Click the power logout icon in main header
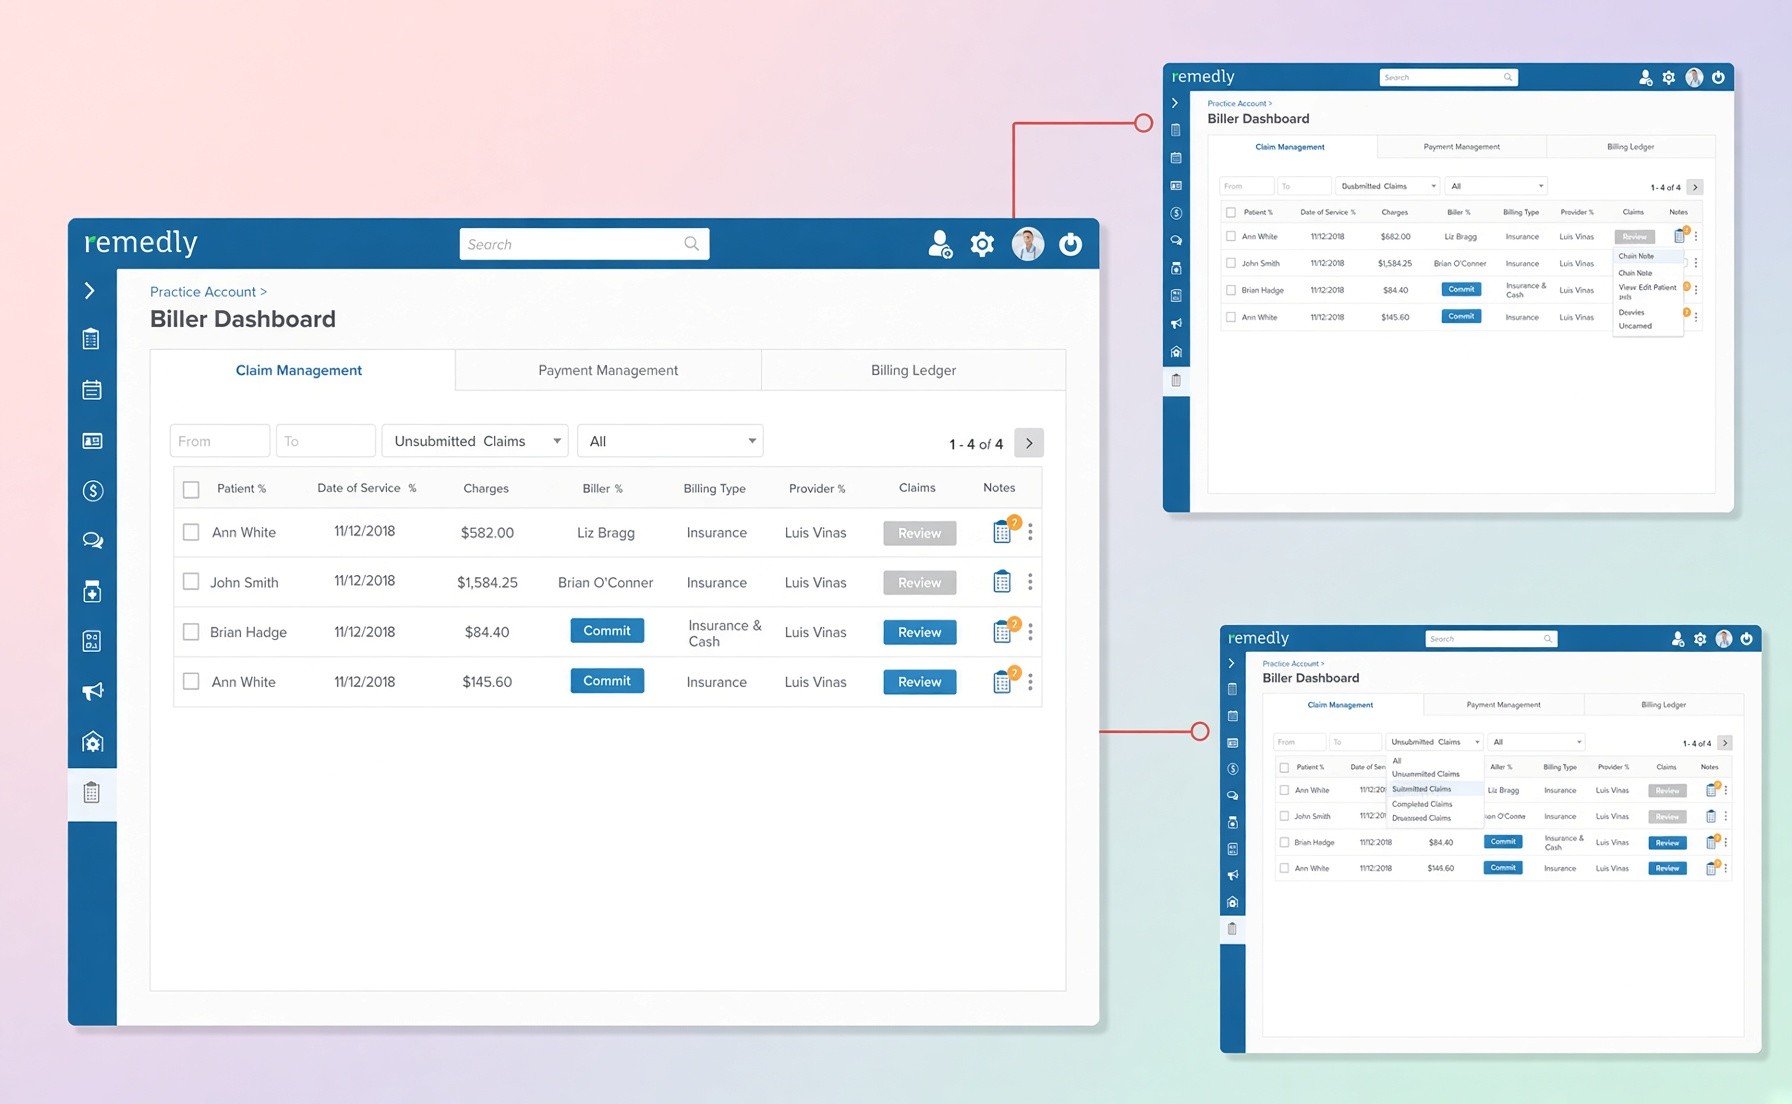Image resolution: width=1792 pixels, height=1104 pixels. (x=1071, y=244)
